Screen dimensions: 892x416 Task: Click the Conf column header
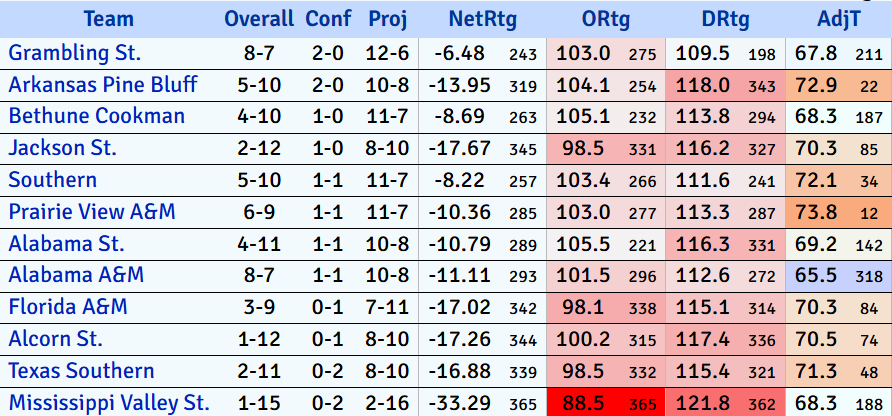(328, 19)
